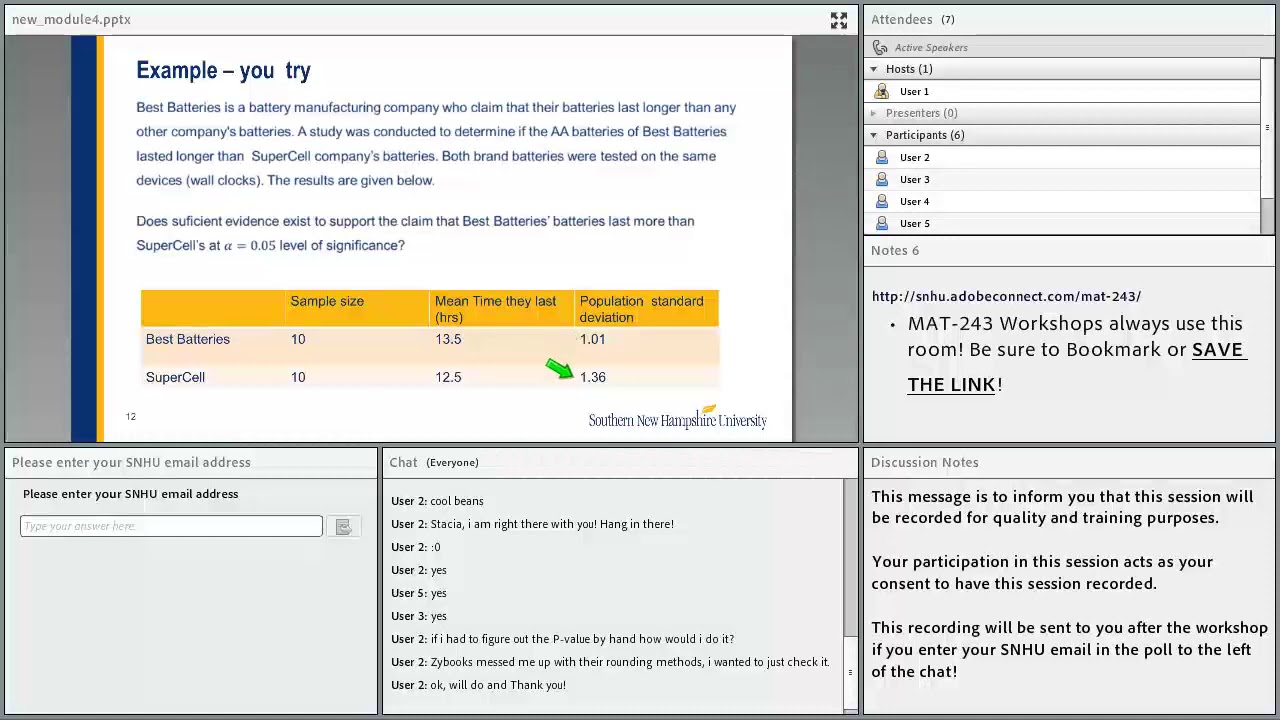This screenshot has width=1280, height=720.
Task: Click the Attendees (7) pod title
Action: (912, 19)
